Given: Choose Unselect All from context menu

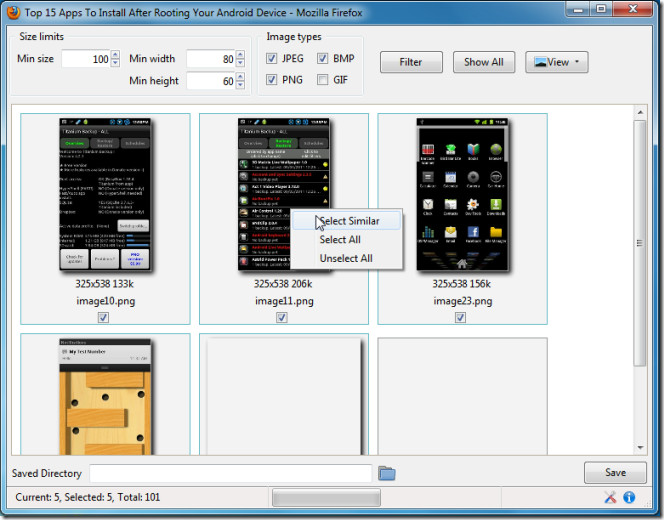Looking at the screenshot, I should pos(346,258).
